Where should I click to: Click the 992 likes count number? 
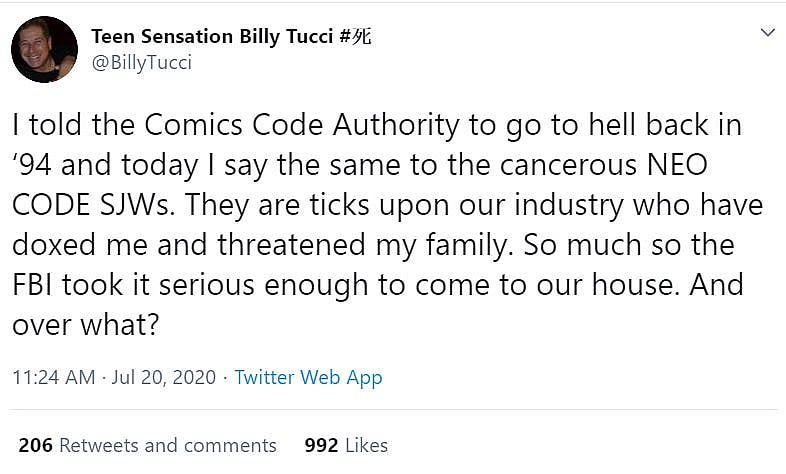321,445
